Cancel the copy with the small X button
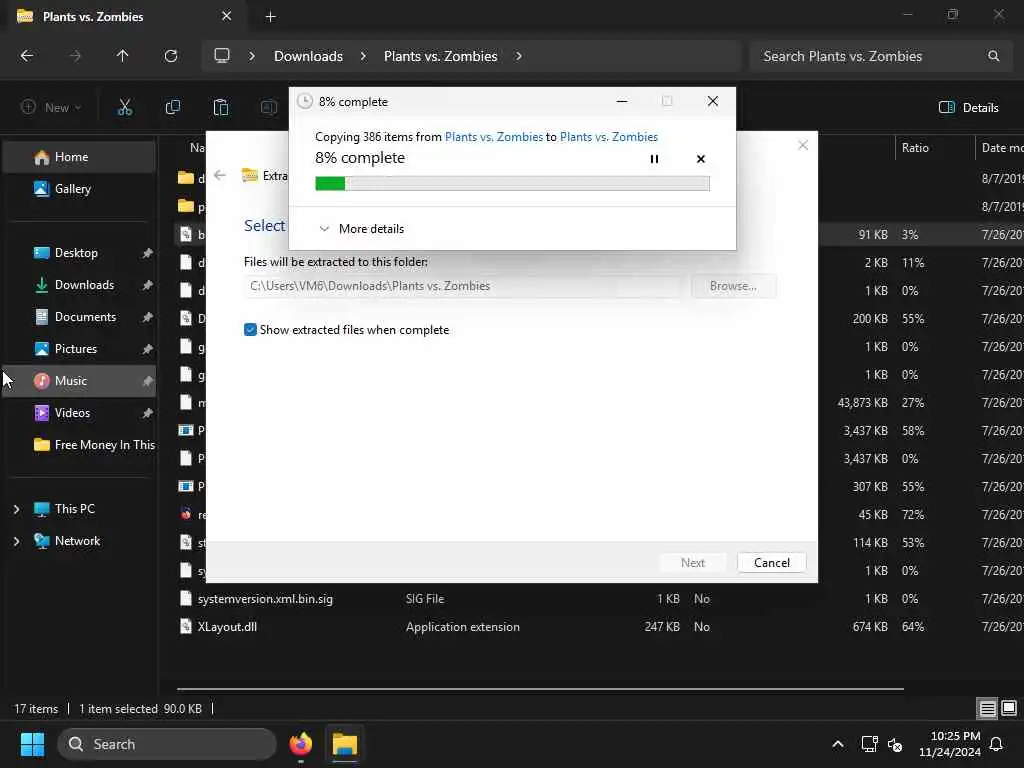Screen dimensions: 1024x768 coord(701,159)
